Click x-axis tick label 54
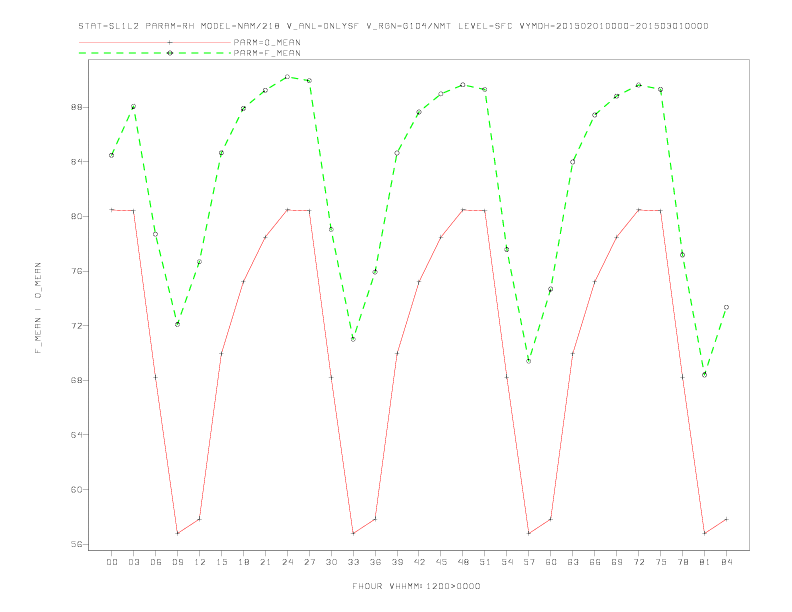The height and width of the screenshot is (612, 792). click(507, 562)
